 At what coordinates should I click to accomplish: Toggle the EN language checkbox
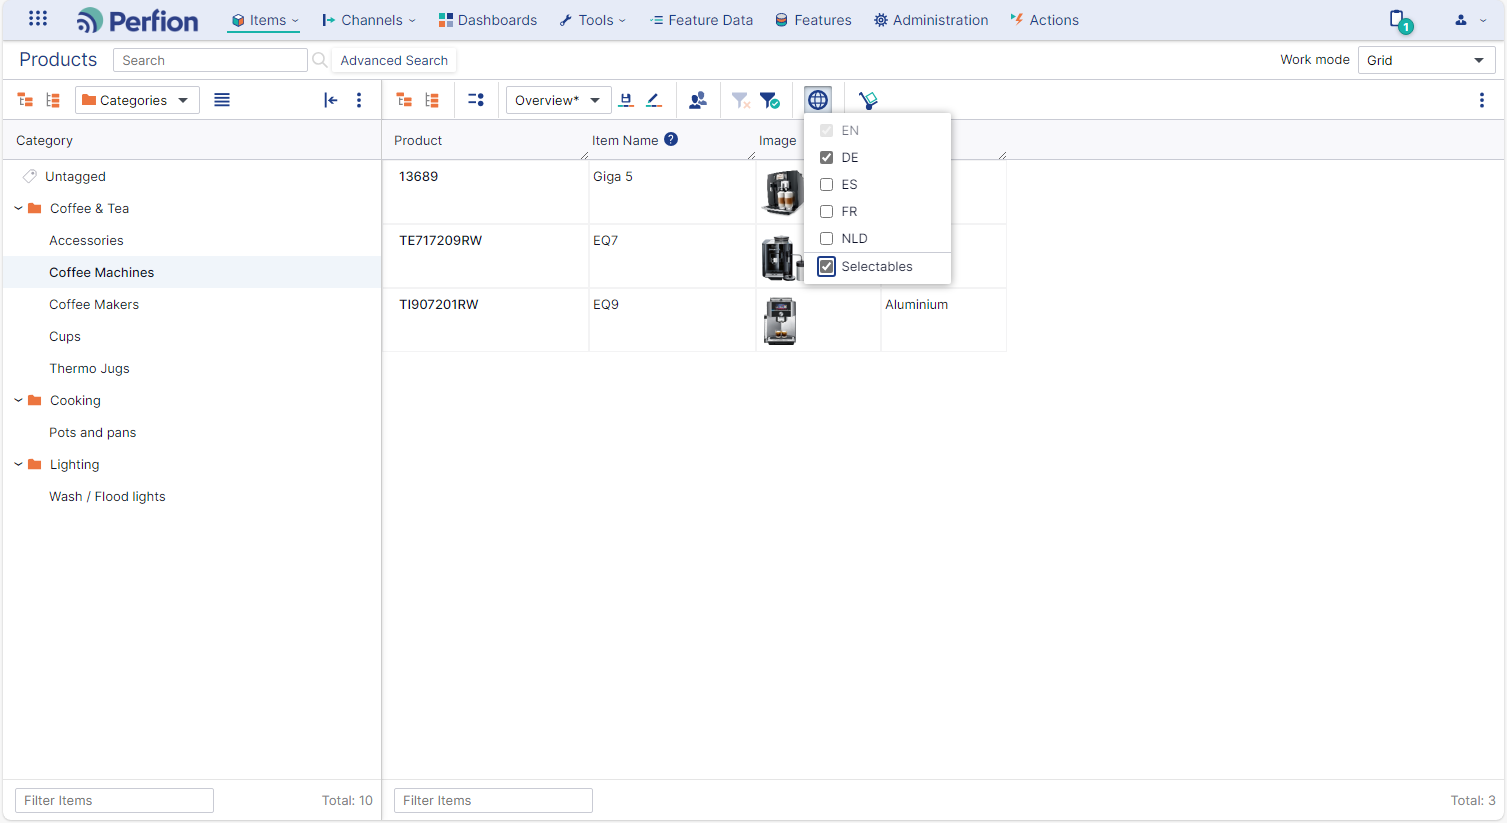pos(826,130)
